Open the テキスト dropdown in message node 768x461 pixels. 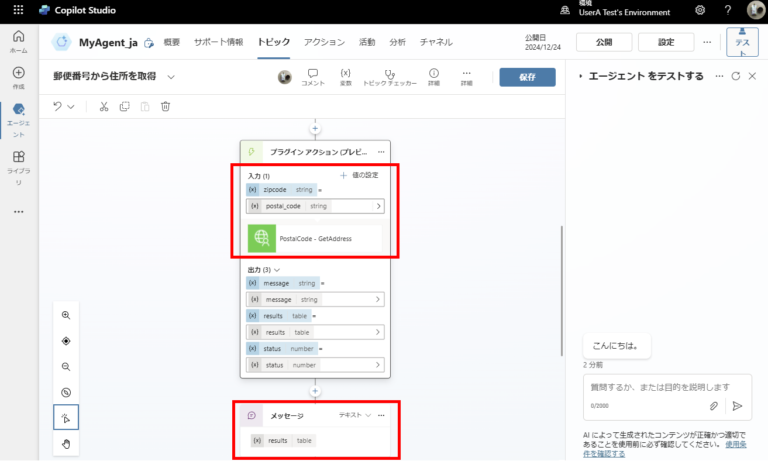click(x=355, y=415)
